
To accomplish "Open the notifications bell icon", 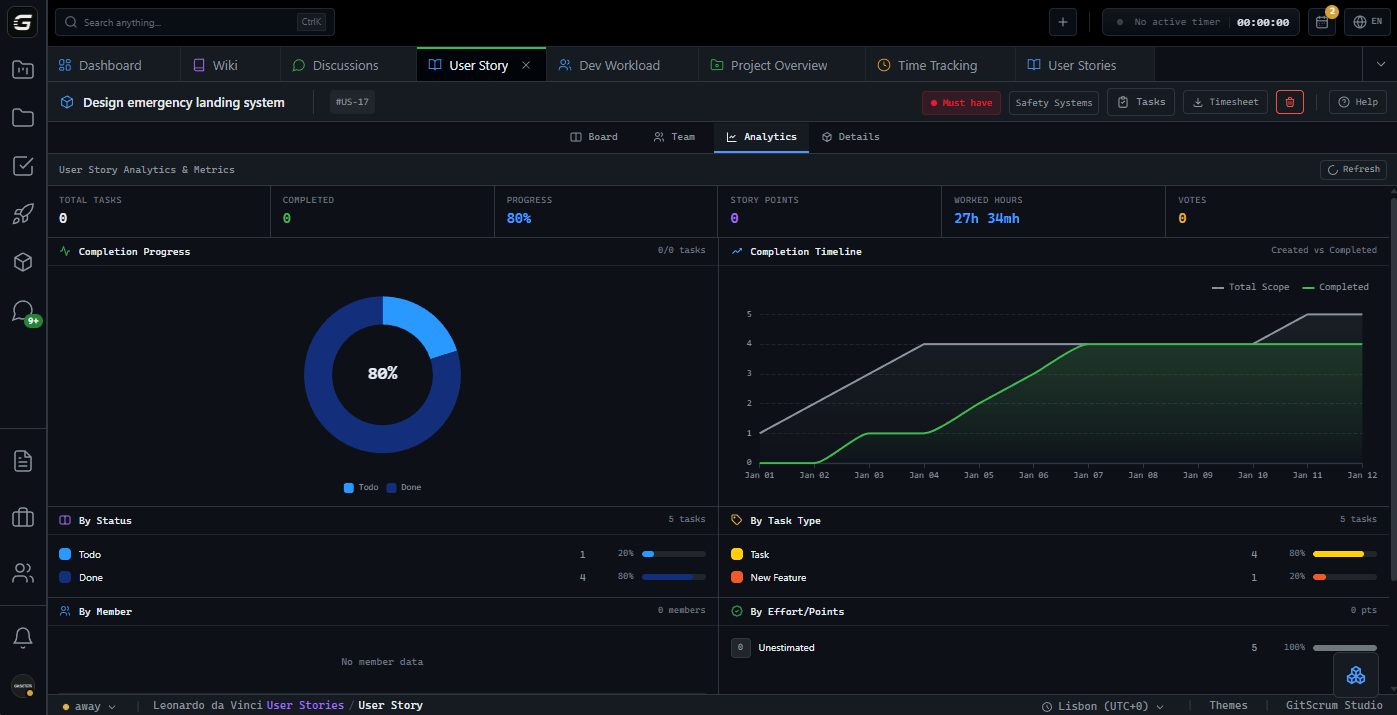I will click(22, 637).
